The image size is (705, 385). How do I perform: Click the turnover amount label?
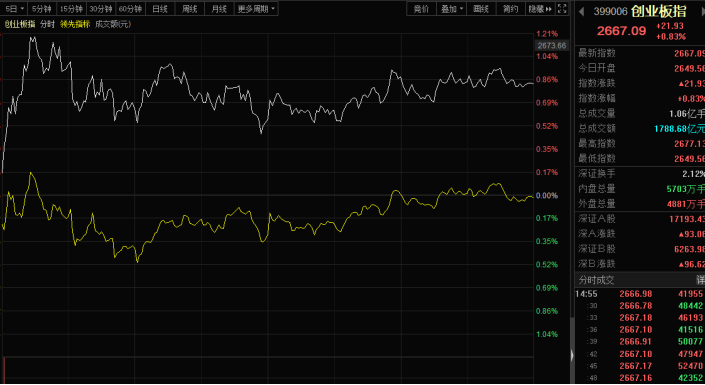click(x=113, y=24)
